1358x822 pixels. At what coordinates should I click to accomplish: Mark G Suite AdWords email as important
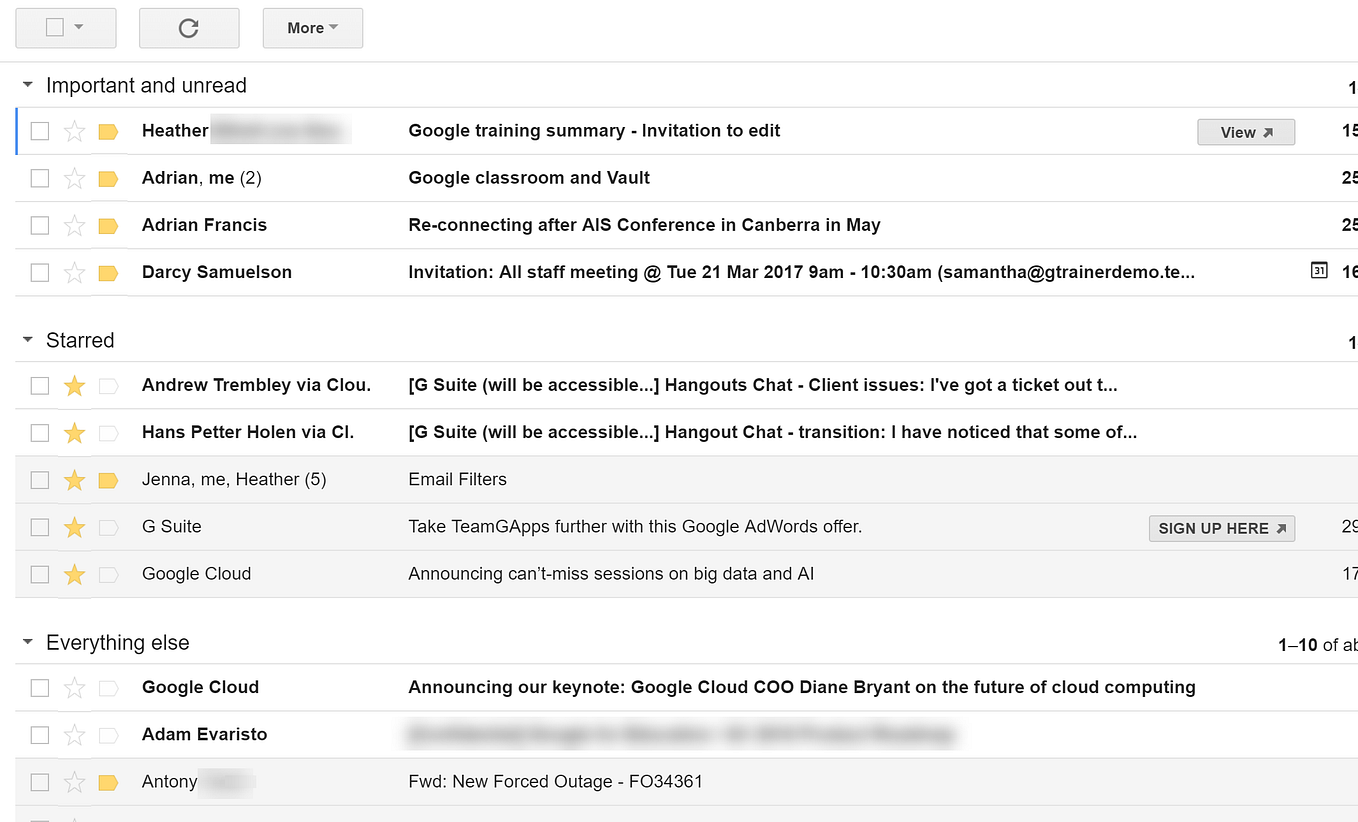[108, 528]
